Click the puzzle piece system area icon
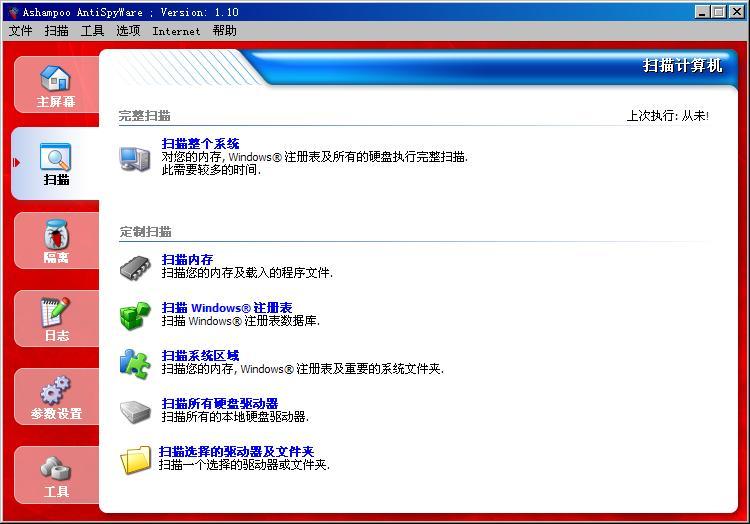Image resolution: width=750 pixels, height=524 pixels. click(x=135, y=364)
